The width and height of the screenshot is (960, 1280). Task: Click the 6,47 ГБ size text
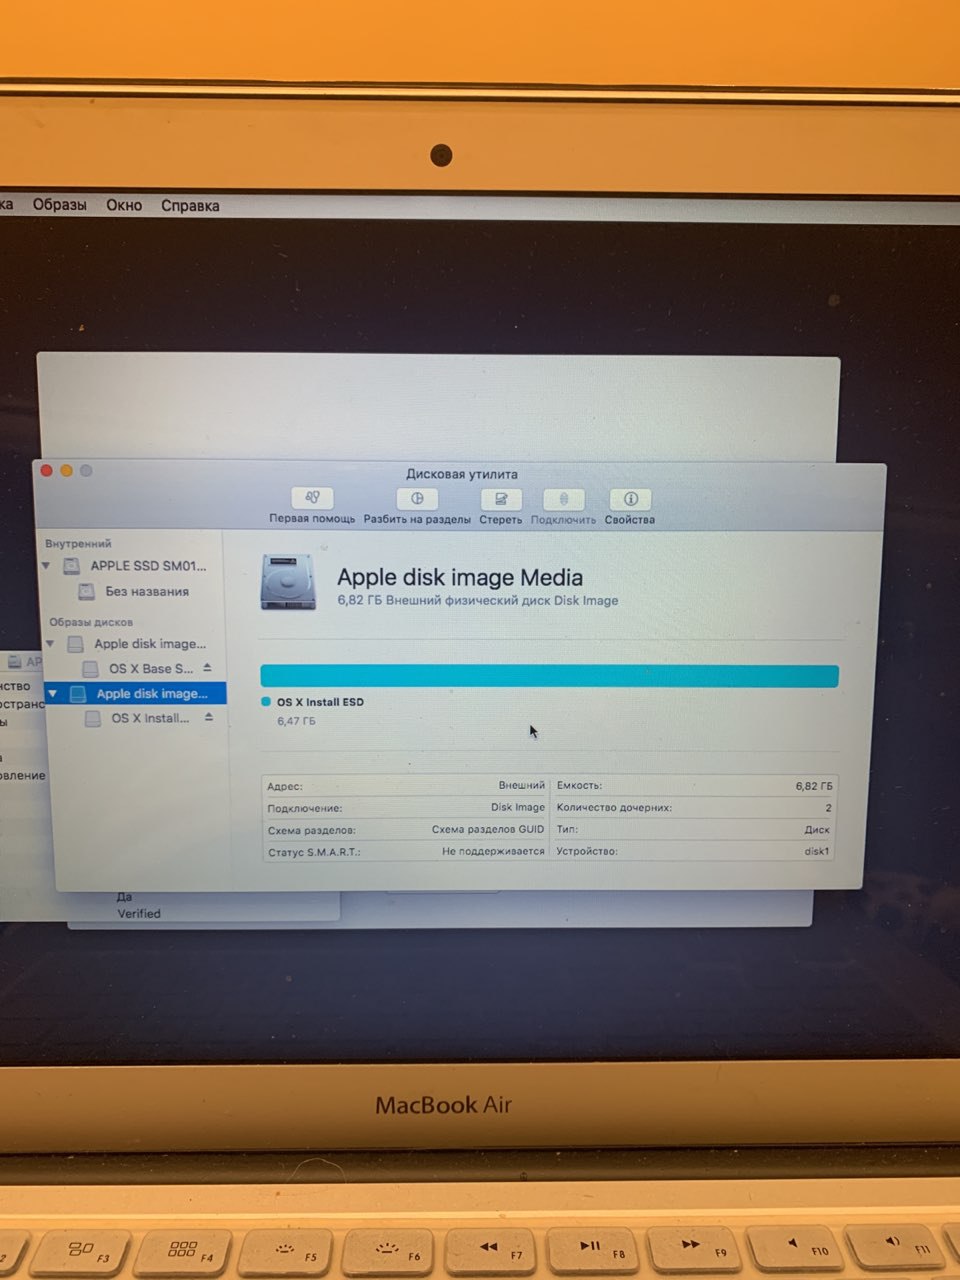(296, 721)
